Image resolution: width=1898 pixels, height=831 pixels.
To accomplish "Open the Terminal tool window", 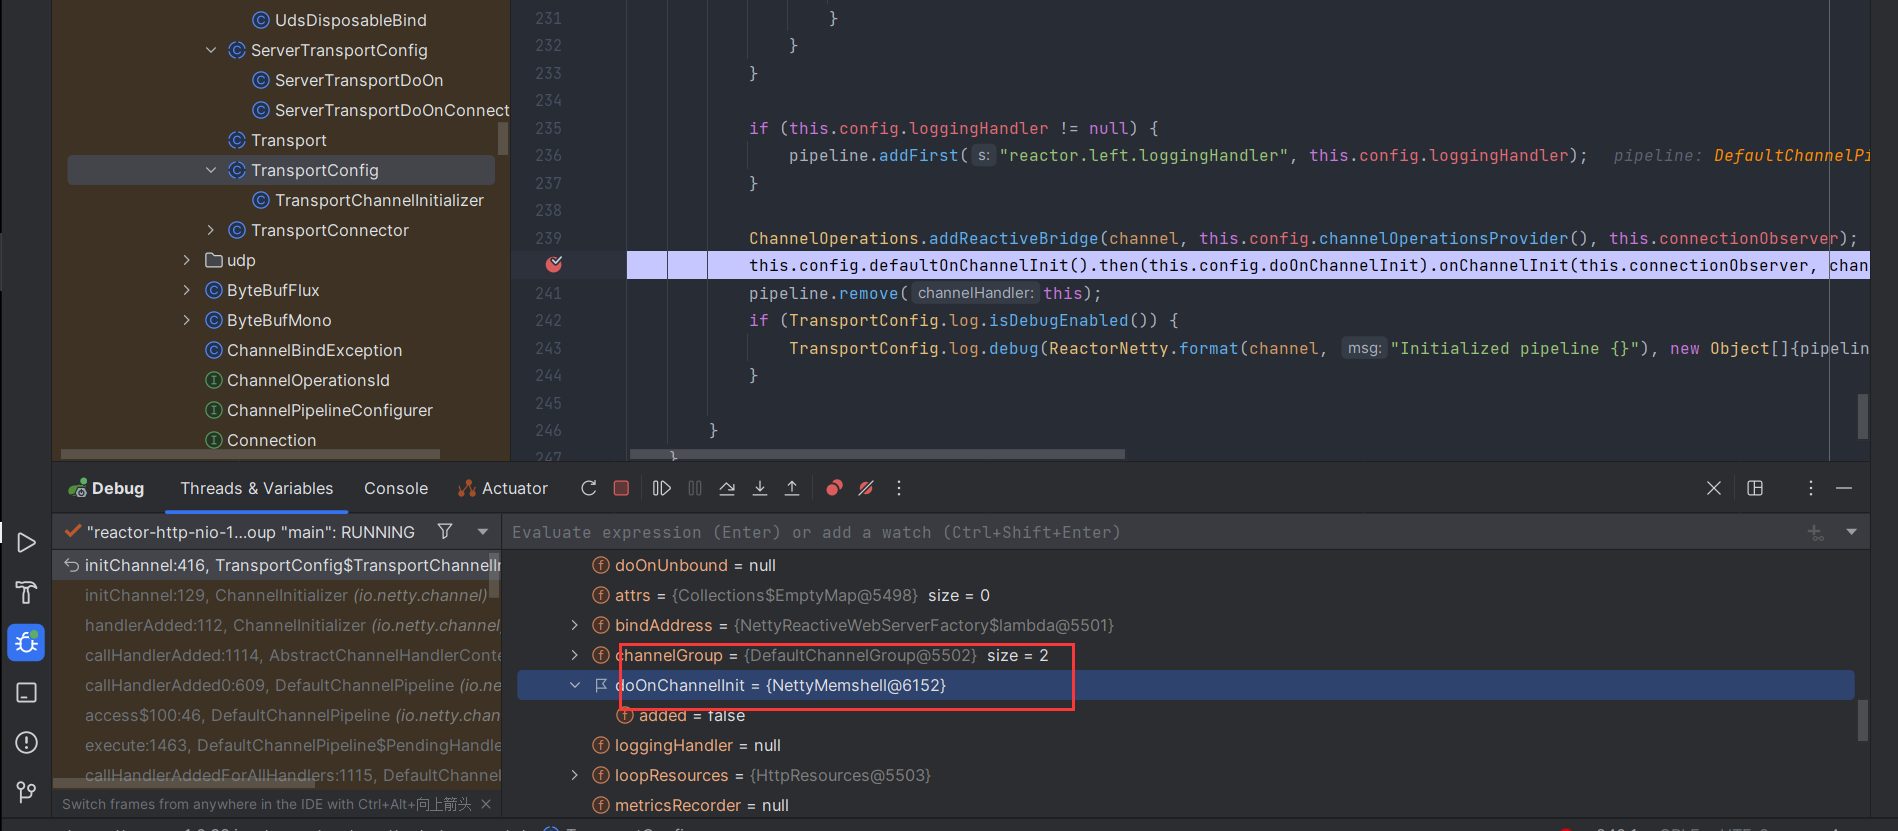I will 27,692.
